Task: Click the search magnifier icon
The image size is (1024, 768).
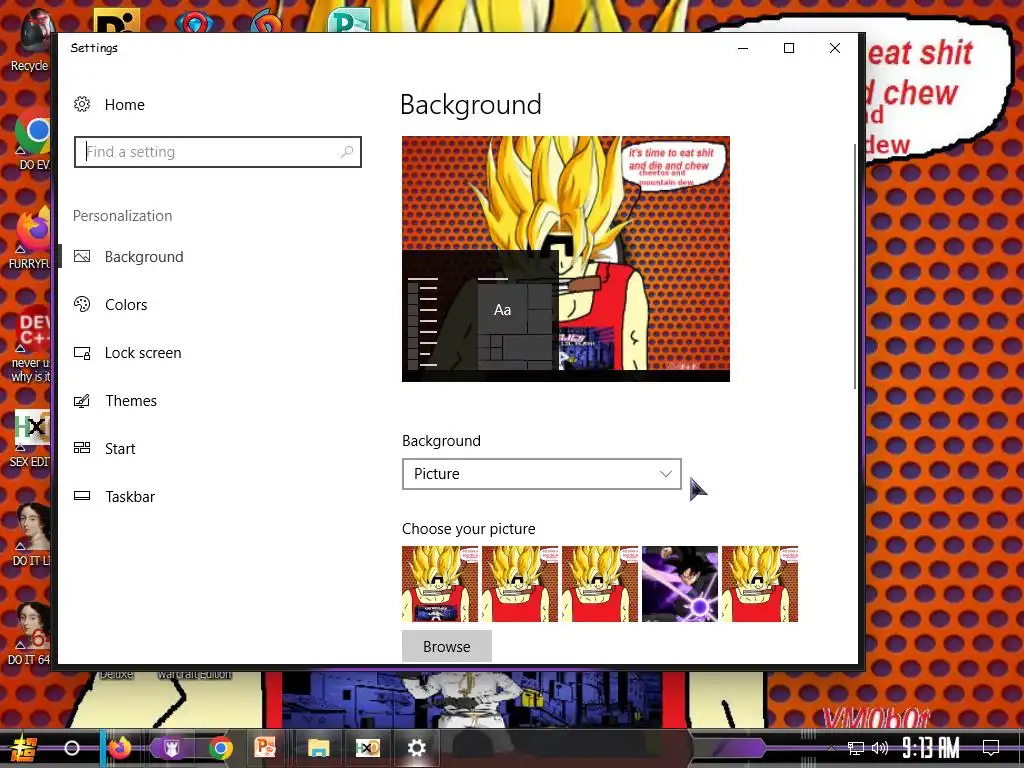Action: [x=347, y=152]
